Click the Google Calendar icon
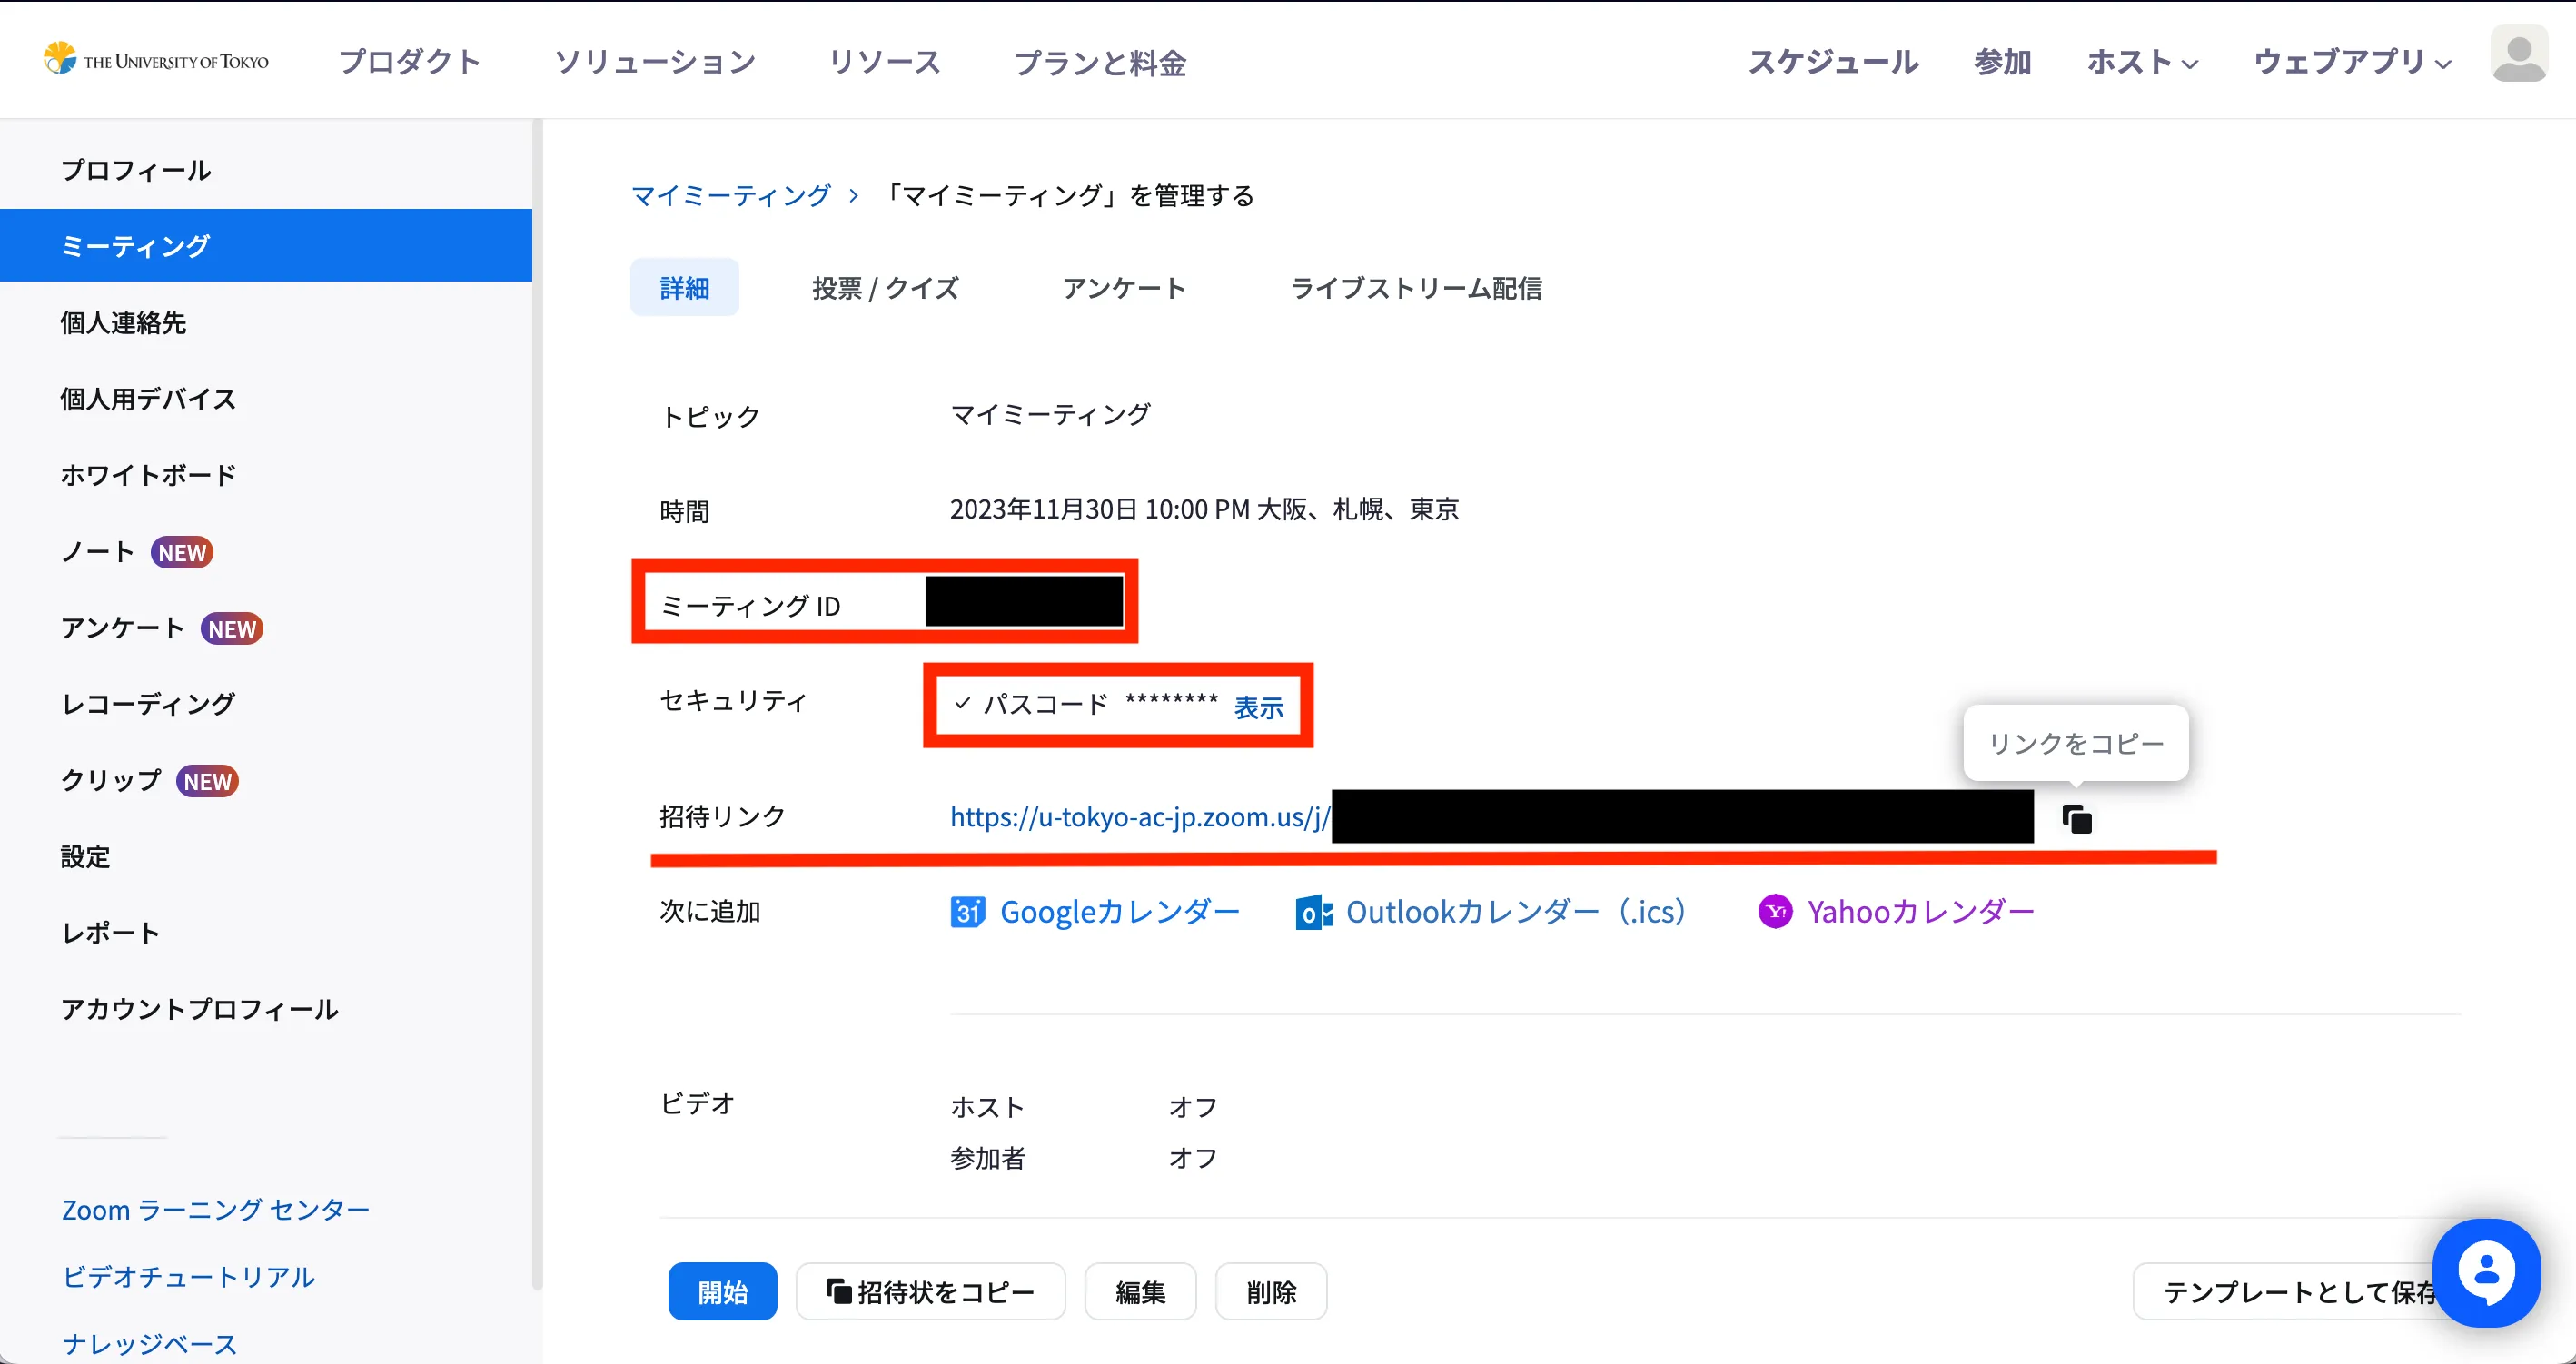Screen dimensions: 2576x1364 pos(967,912)
